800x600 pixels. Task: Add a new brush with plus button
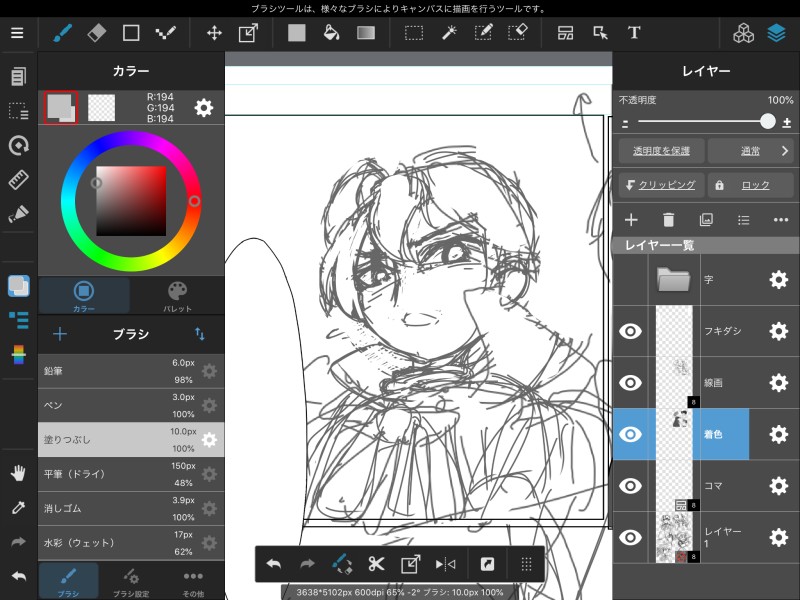pyautogui.click(x=60, y=334)
